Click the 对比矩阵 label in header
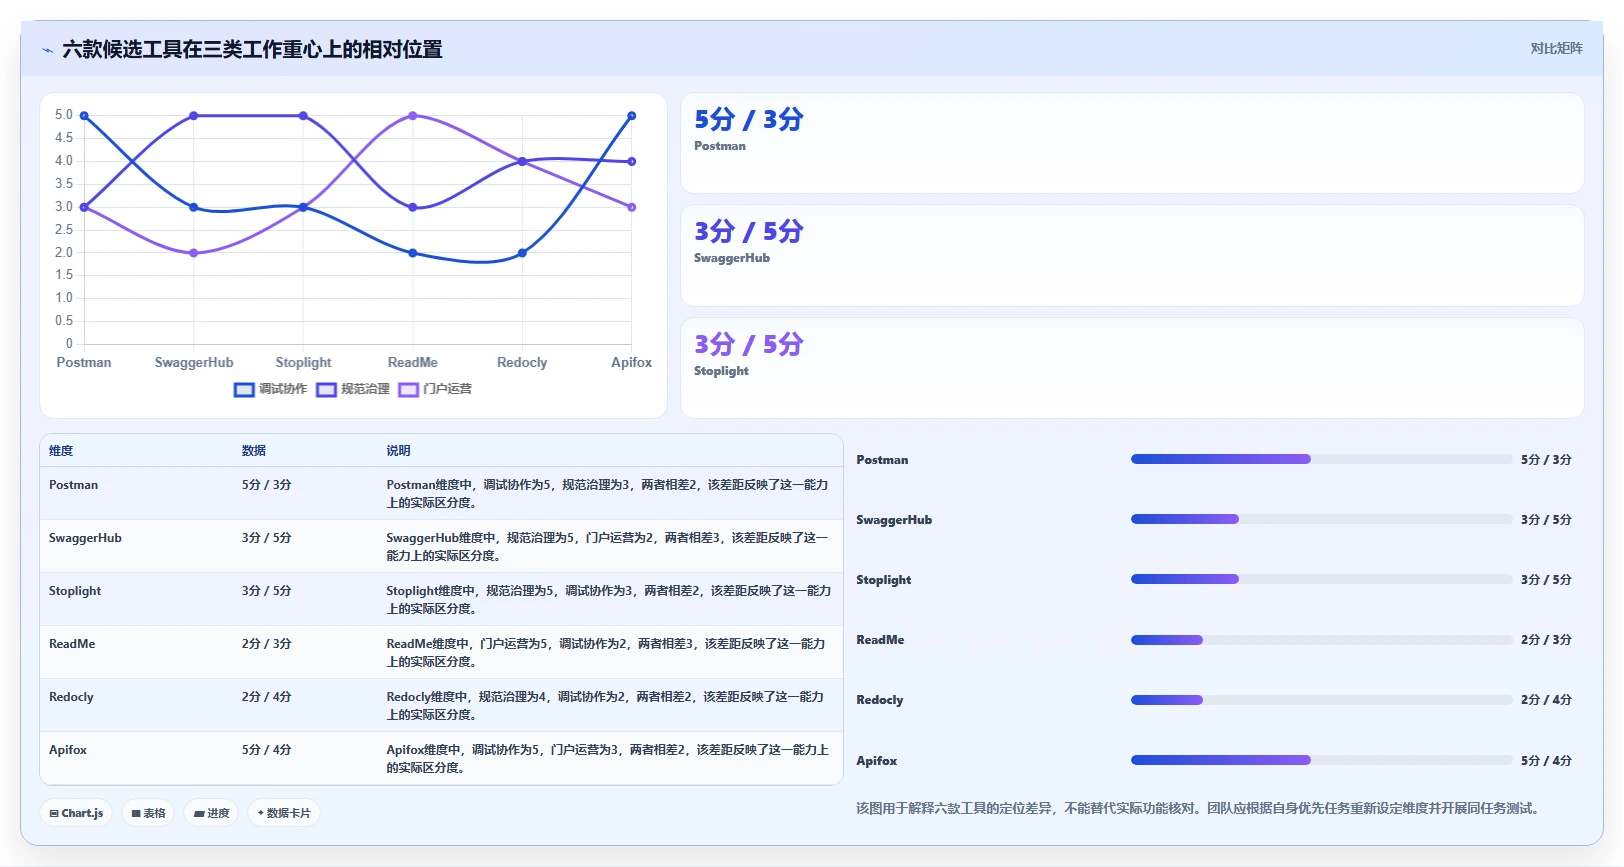The height and width of the screenshot is (867, 1624). (x=1556, y=48)
